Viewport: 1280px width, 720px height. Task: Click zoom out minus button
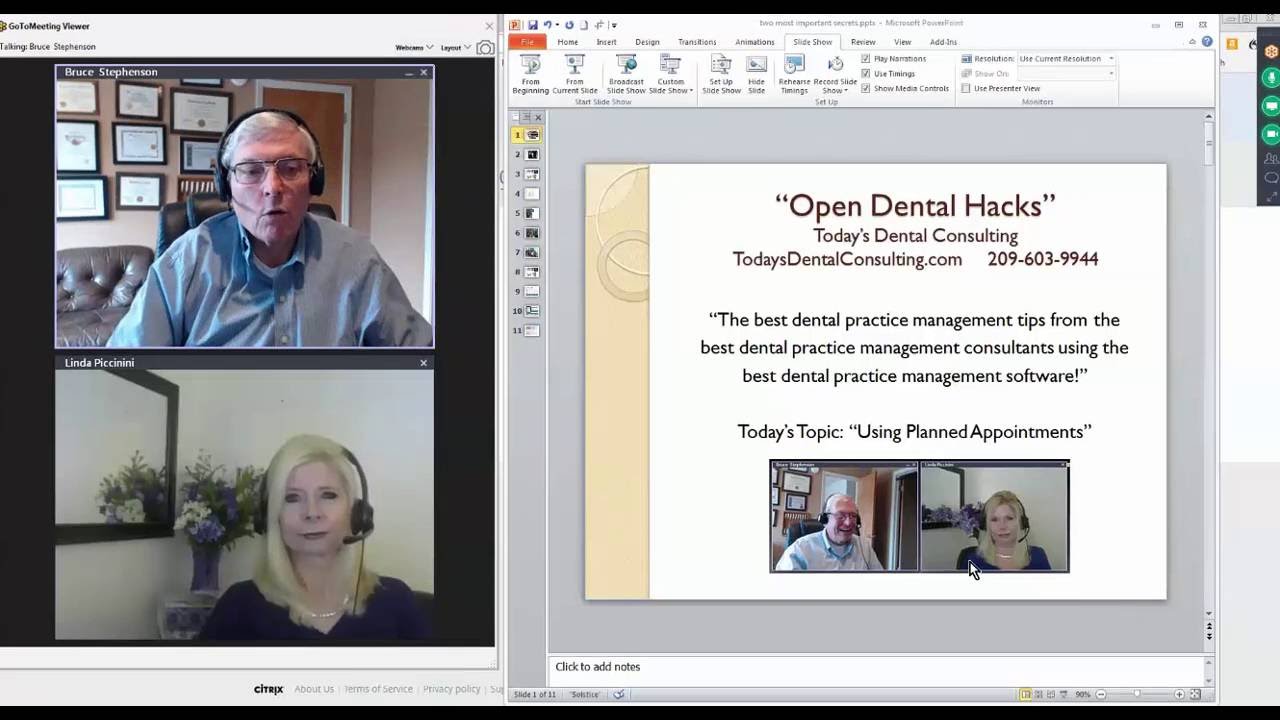[x=1101, y=694]
